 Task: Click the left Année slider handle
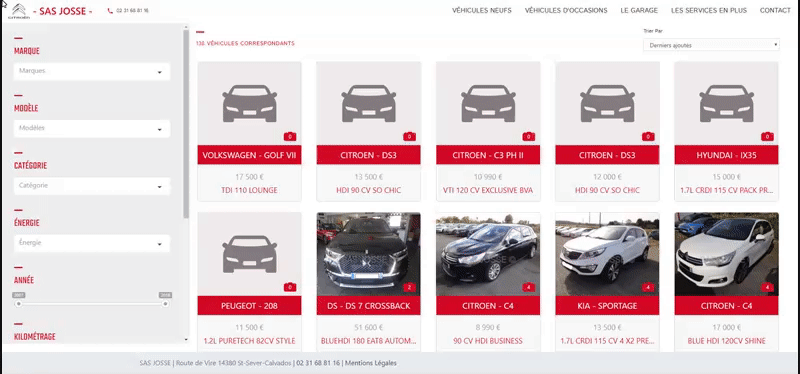(x=18, y=304)
